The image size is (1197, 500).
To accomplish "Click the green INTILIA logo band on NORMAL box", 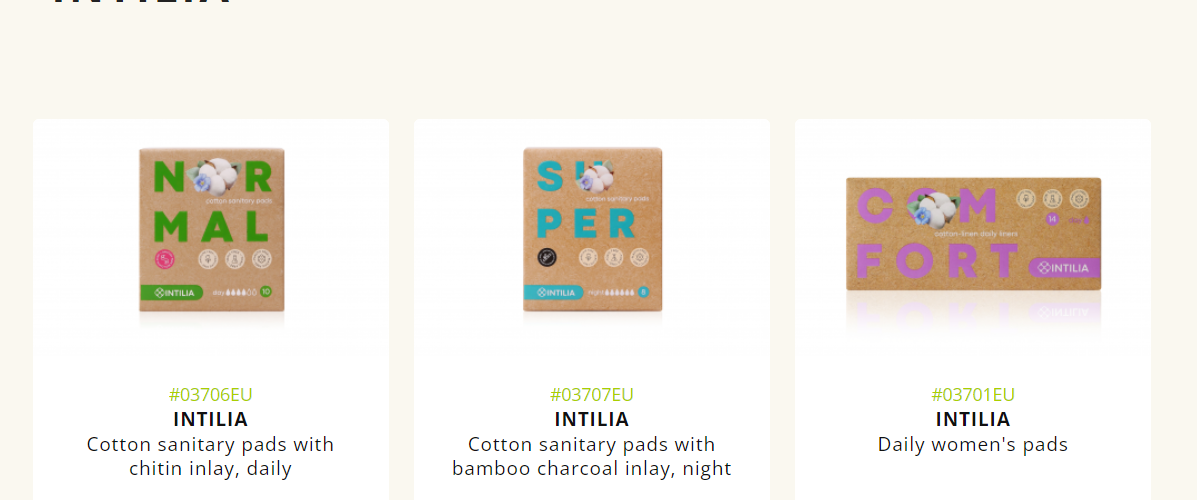I will 172,292.
